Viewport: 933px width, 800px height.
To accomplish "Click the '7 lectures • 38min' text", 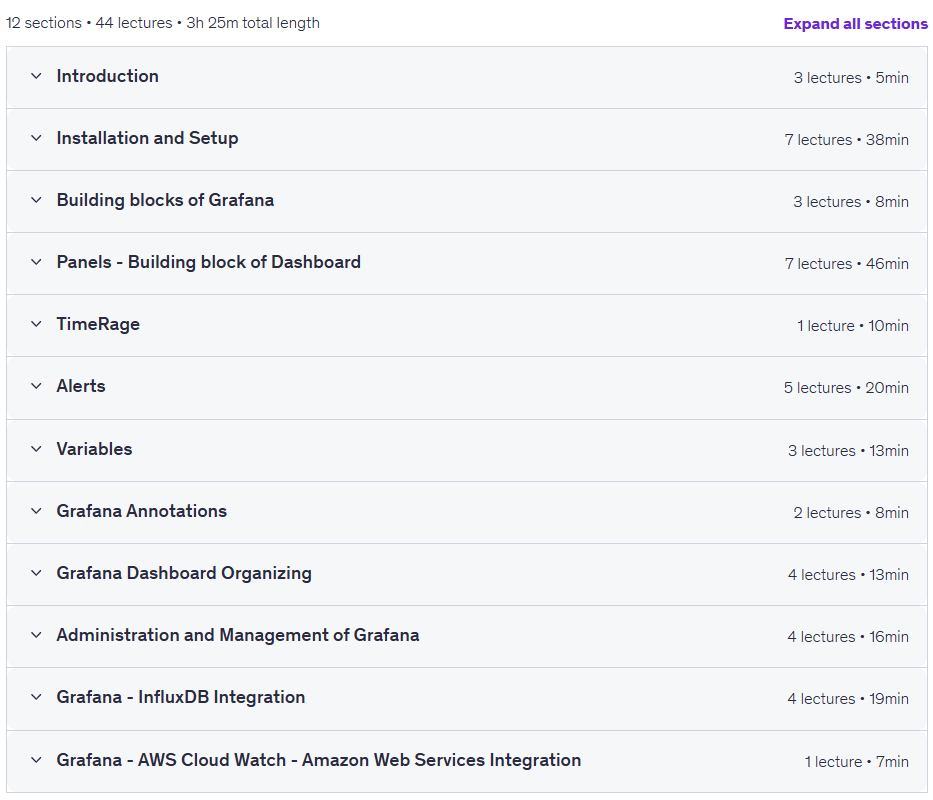I will [x=847, y=140].
